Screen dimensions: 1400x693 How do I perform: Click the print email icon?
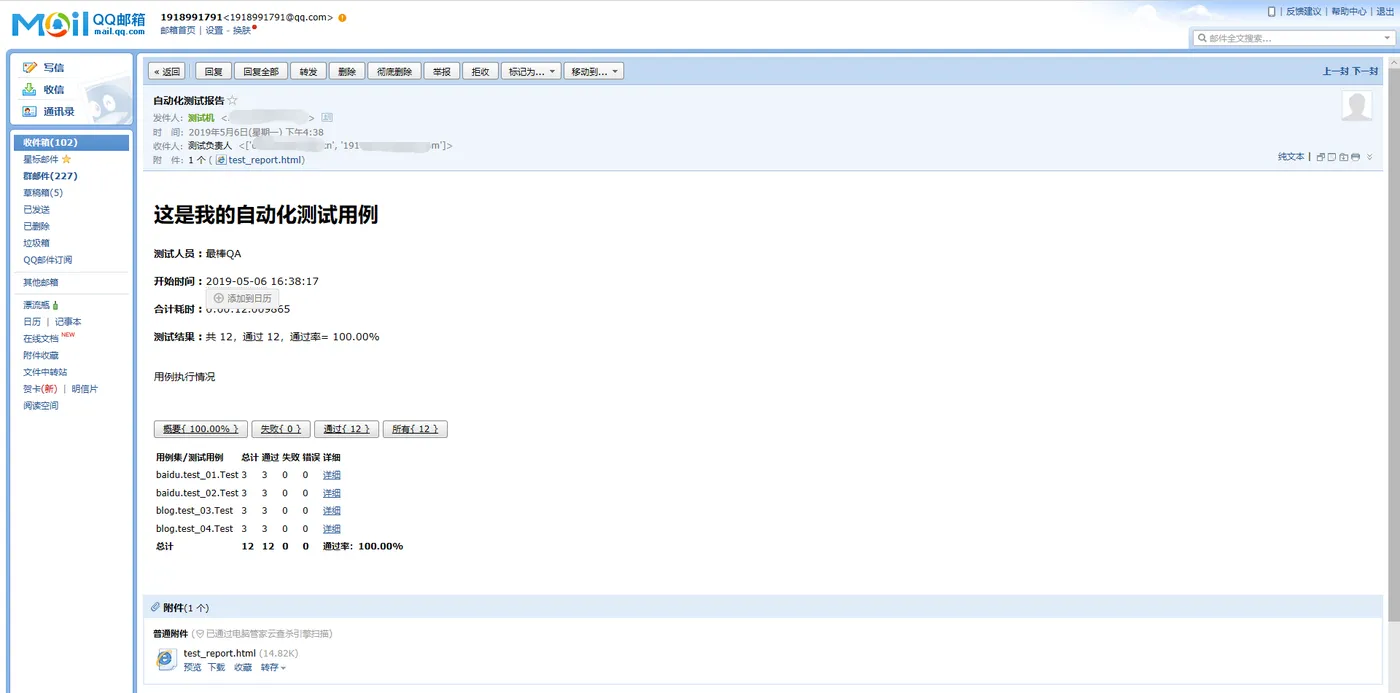coord(1356,157)
